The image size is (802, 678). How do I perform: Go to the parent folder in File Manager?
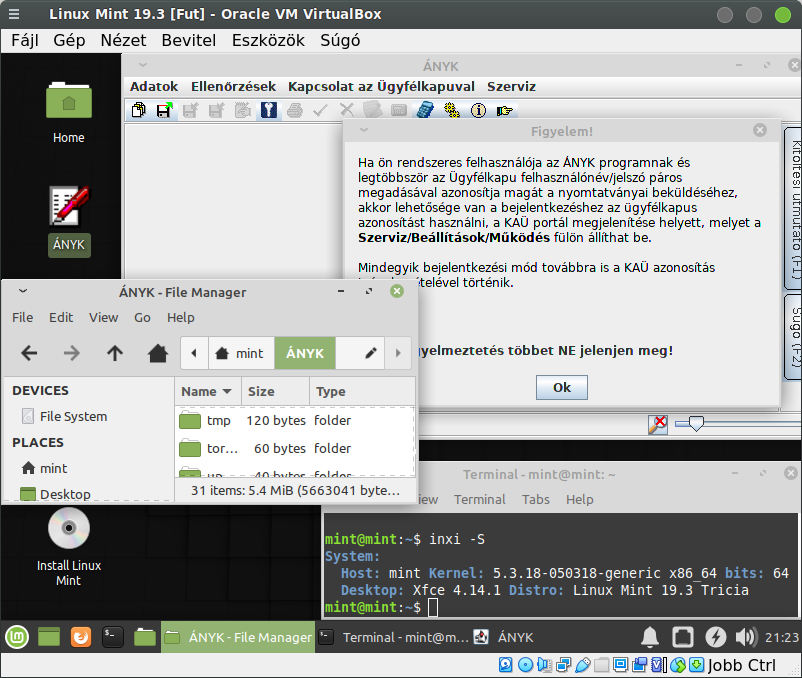tap(115, 353)
